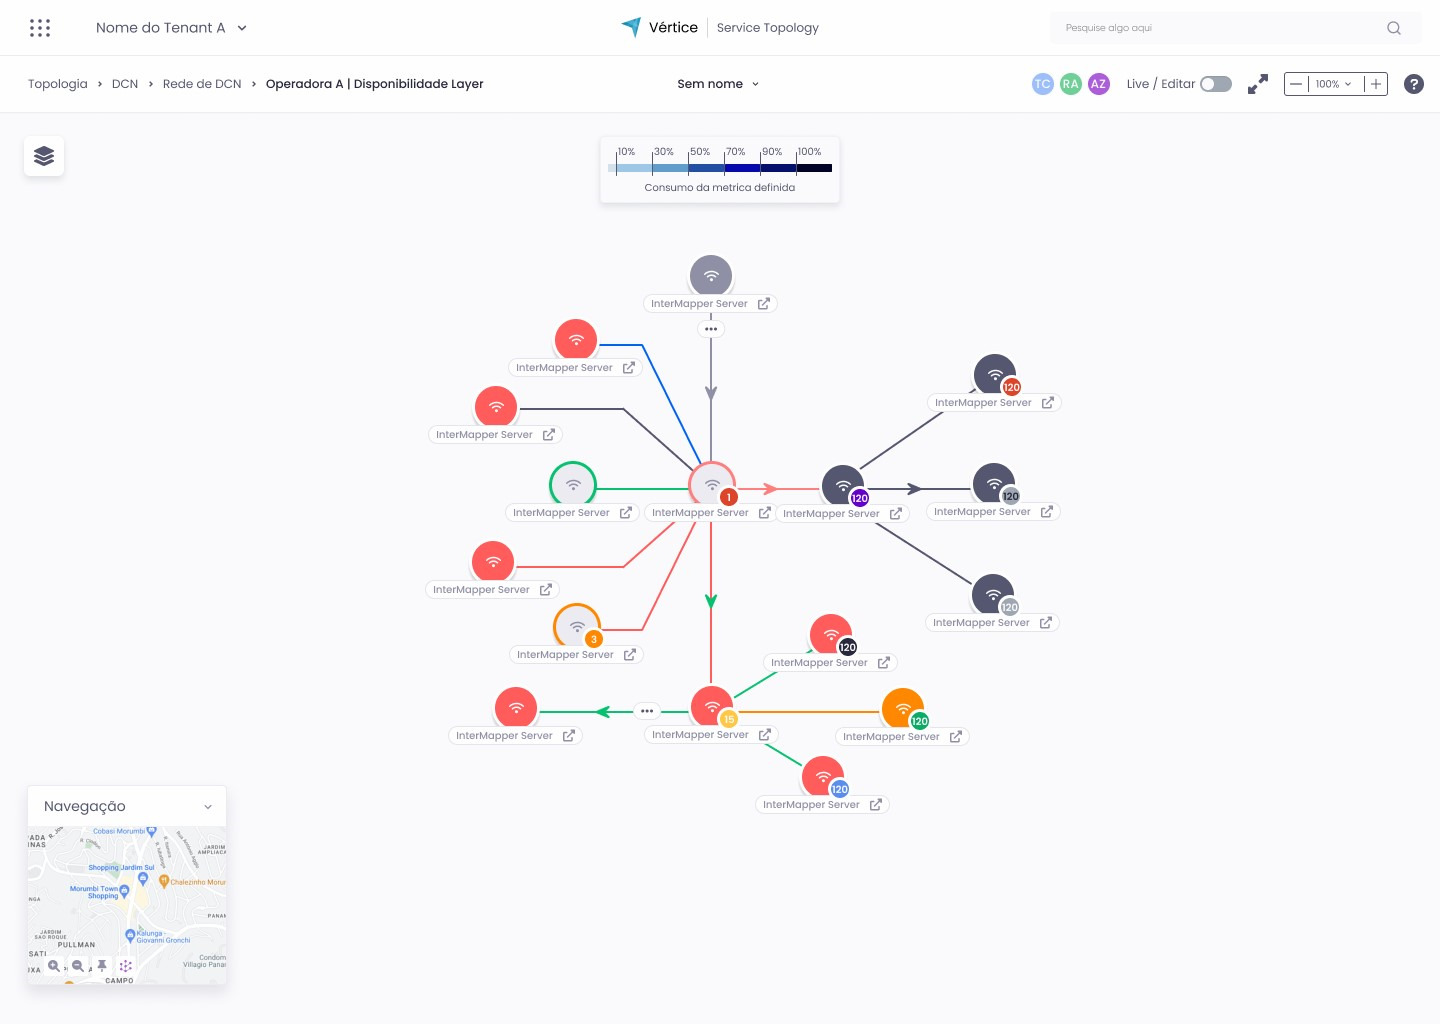This screenshot has width=1440, height=1024.
Task: Click the Service Topology title text
Action: (768, 28)
